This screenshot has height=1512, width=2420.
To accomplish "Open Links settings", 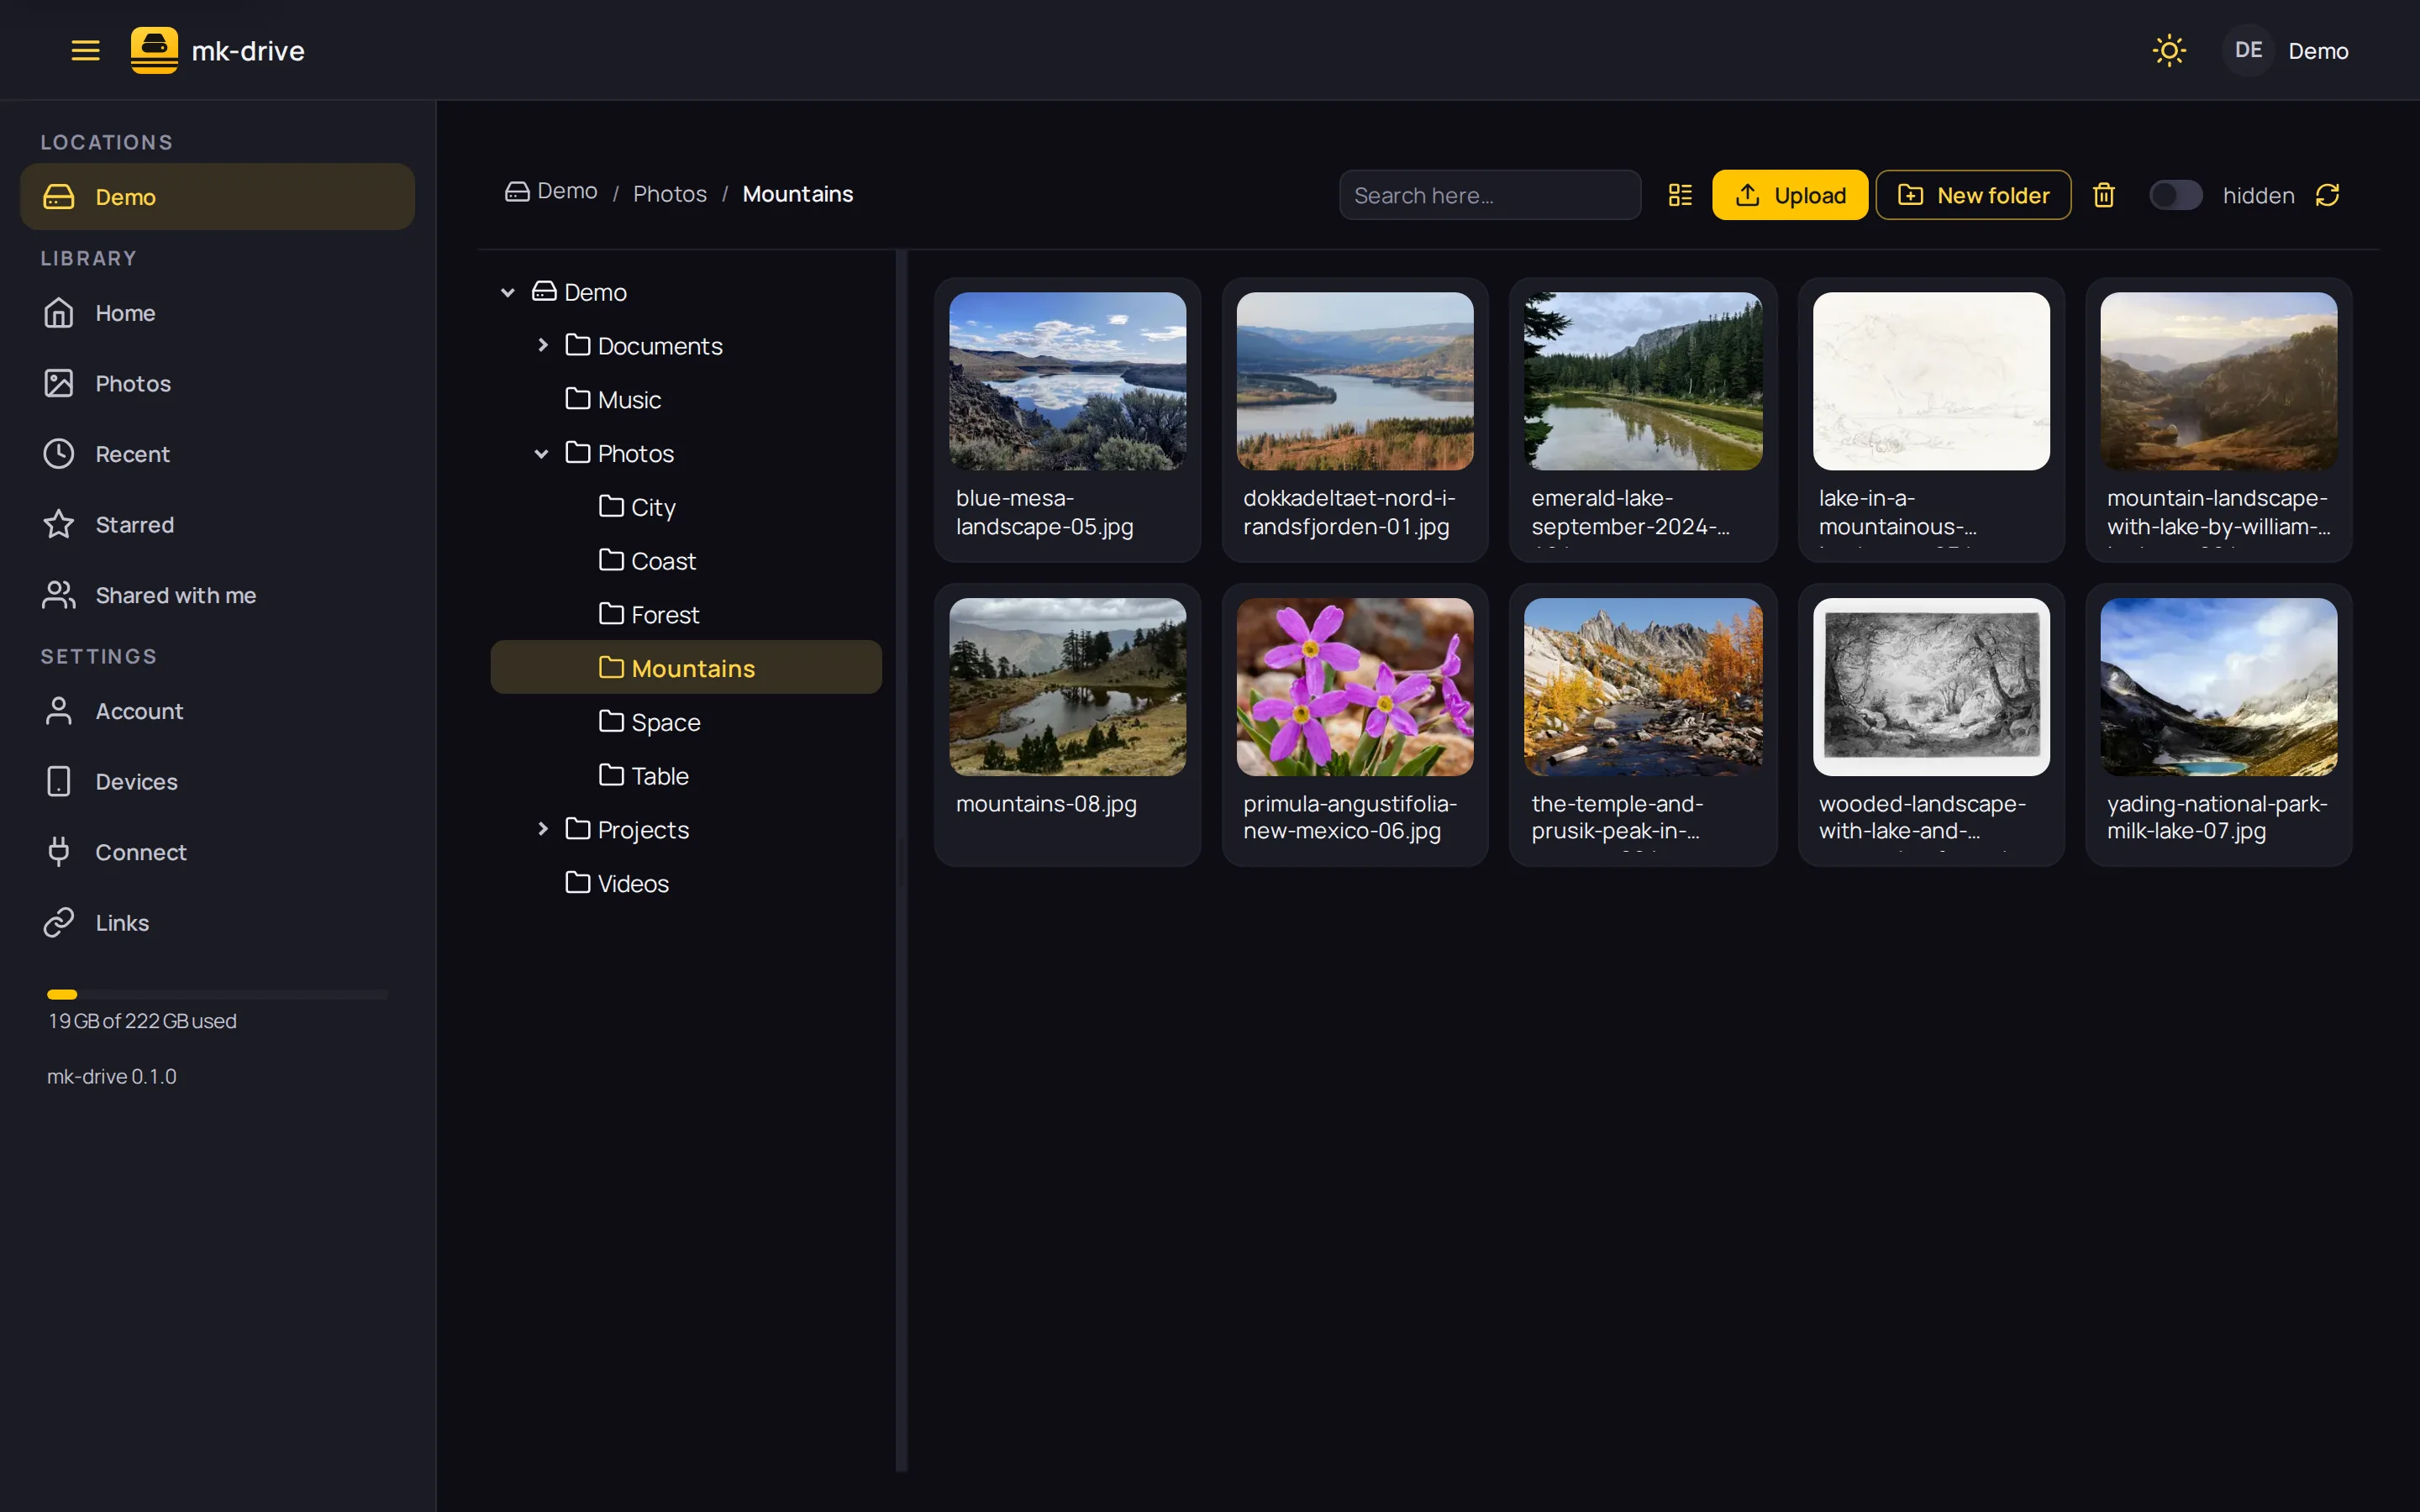I will click(x=217, y=922).
